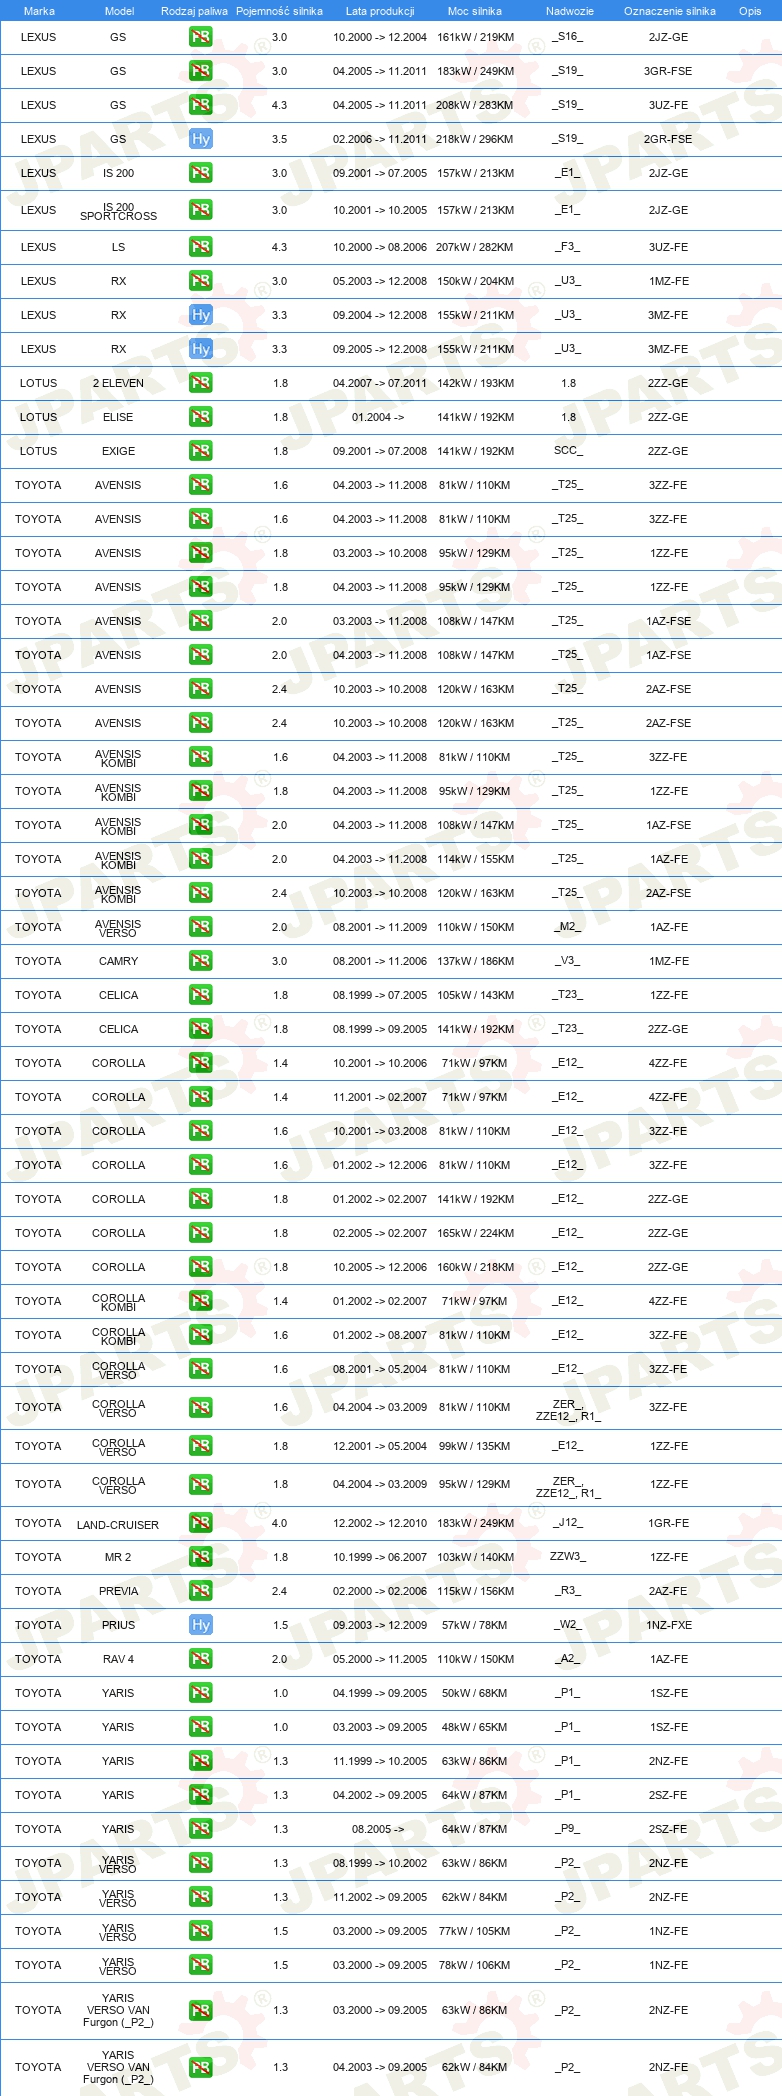Click the fuel icon in the AVENSIS VERSO row
The width and height of the screenshot is (782, 2096).
pyautogui.click(x=201, y=927)
